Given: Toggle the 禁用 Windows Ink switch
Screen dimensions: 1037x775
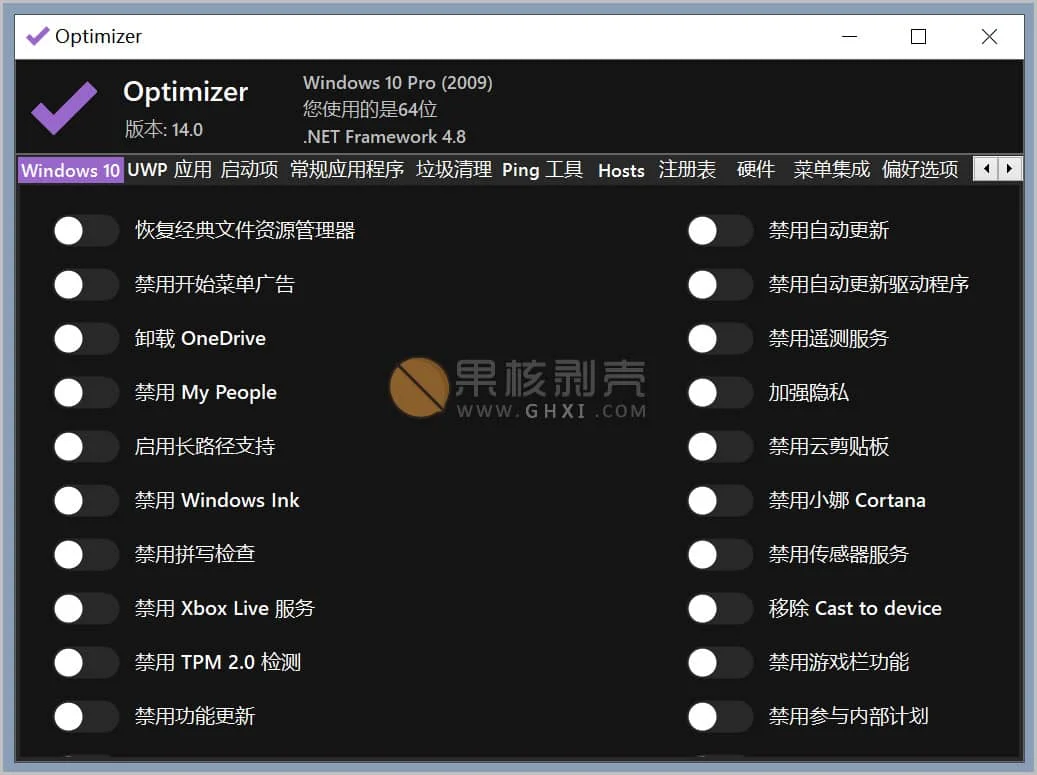Looking at the screenshot, I should [x=85, y=500].
